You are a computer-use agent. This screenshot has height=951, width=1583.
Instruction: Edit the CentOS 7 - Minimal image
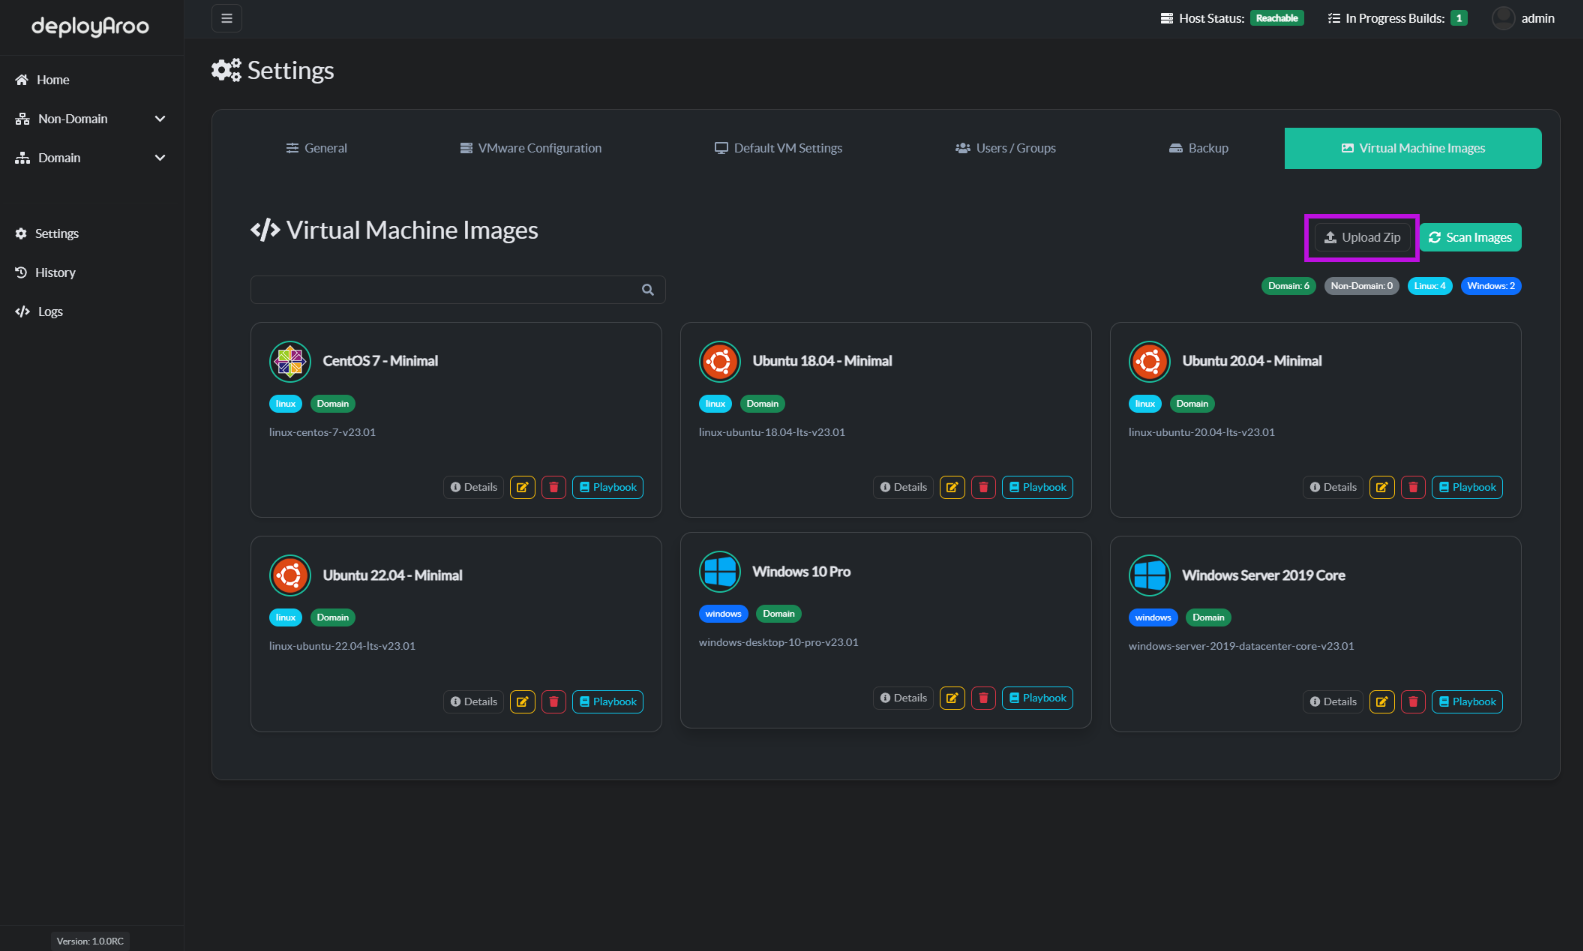(x=523, y=487)
